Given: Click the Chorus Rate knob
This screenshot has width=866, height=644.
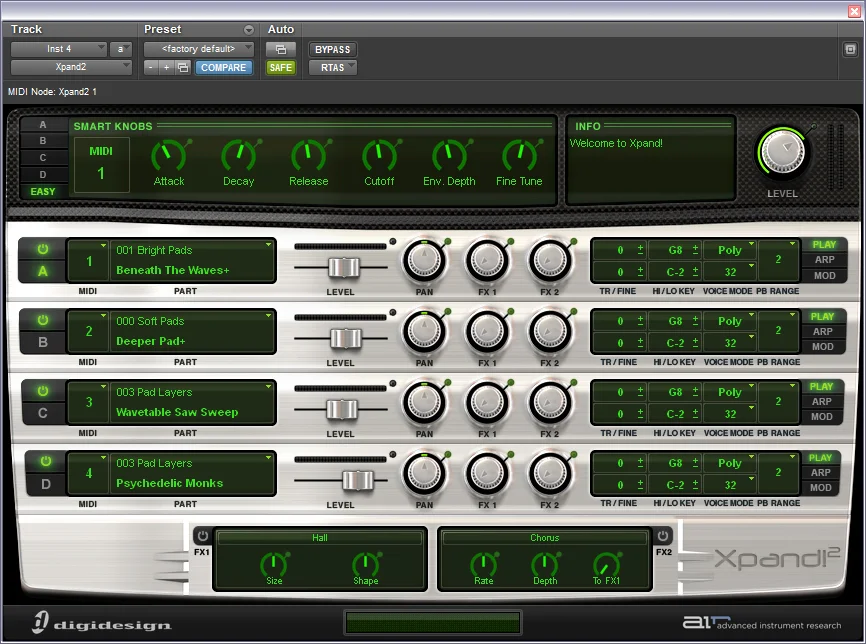Looking at the screenshot, I should (x=483, y=564).
